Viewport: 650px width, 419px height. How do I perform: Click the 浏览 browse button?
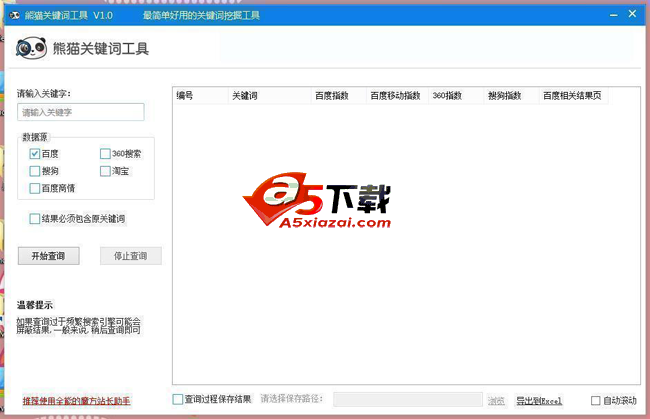coord(496,401)
